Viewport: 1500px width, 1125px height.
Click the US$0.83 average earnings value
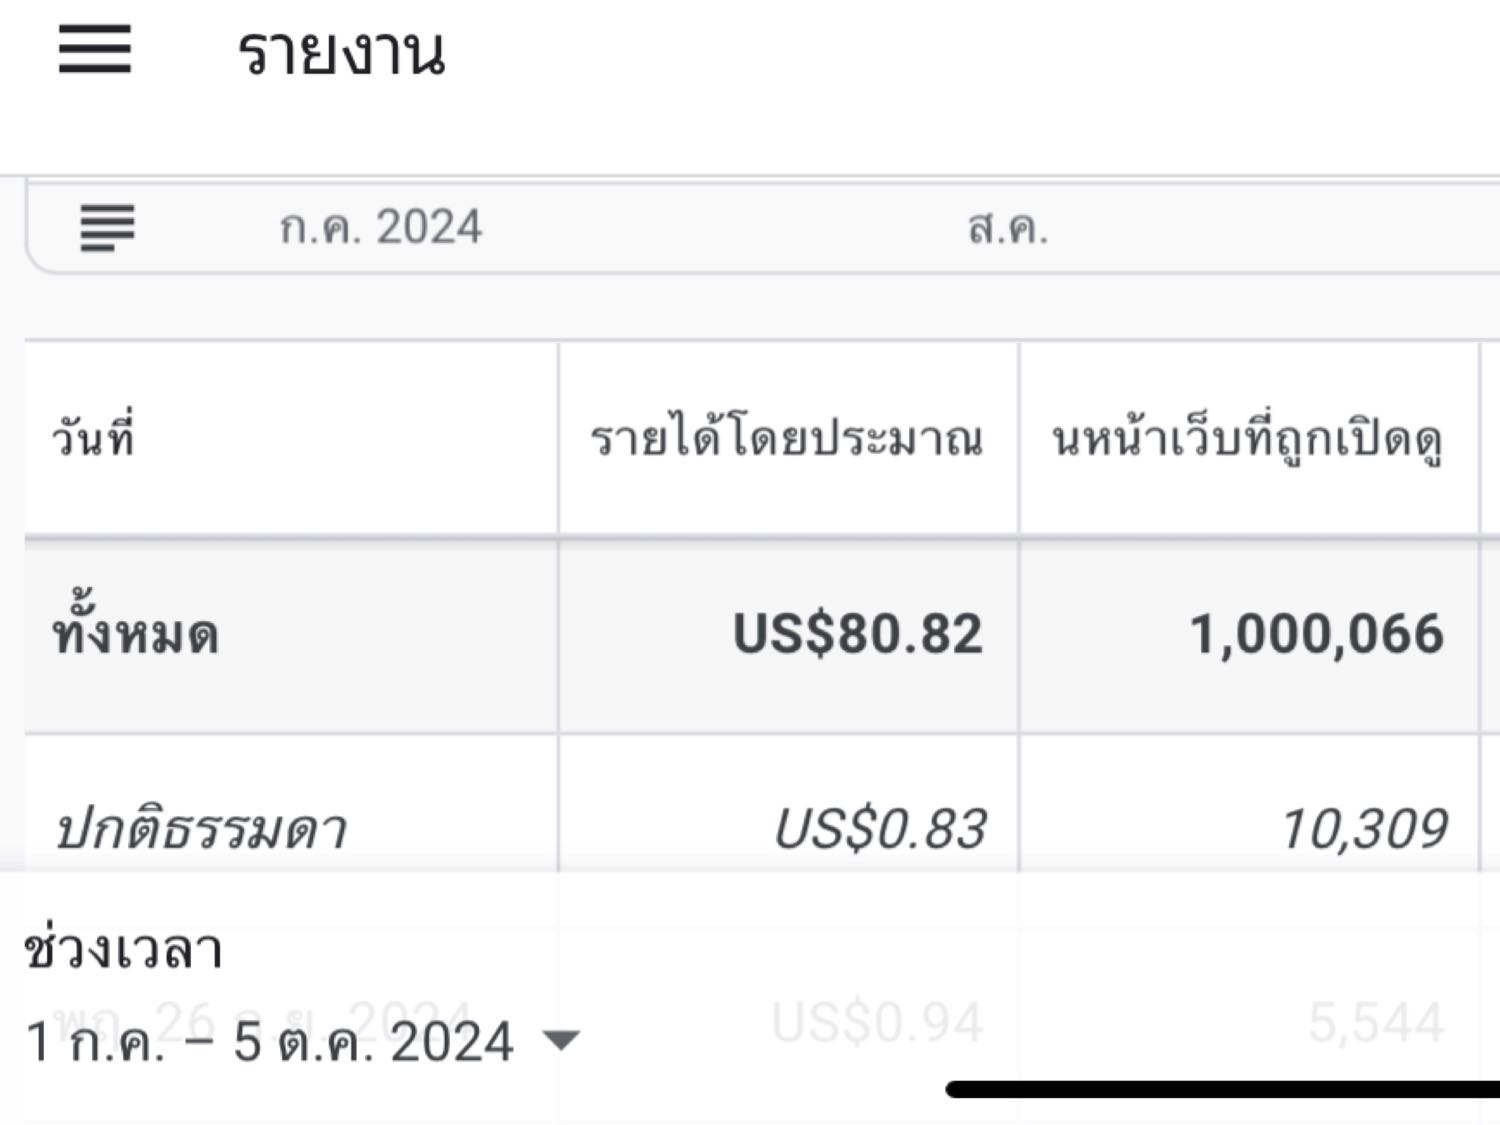(880, 829)
